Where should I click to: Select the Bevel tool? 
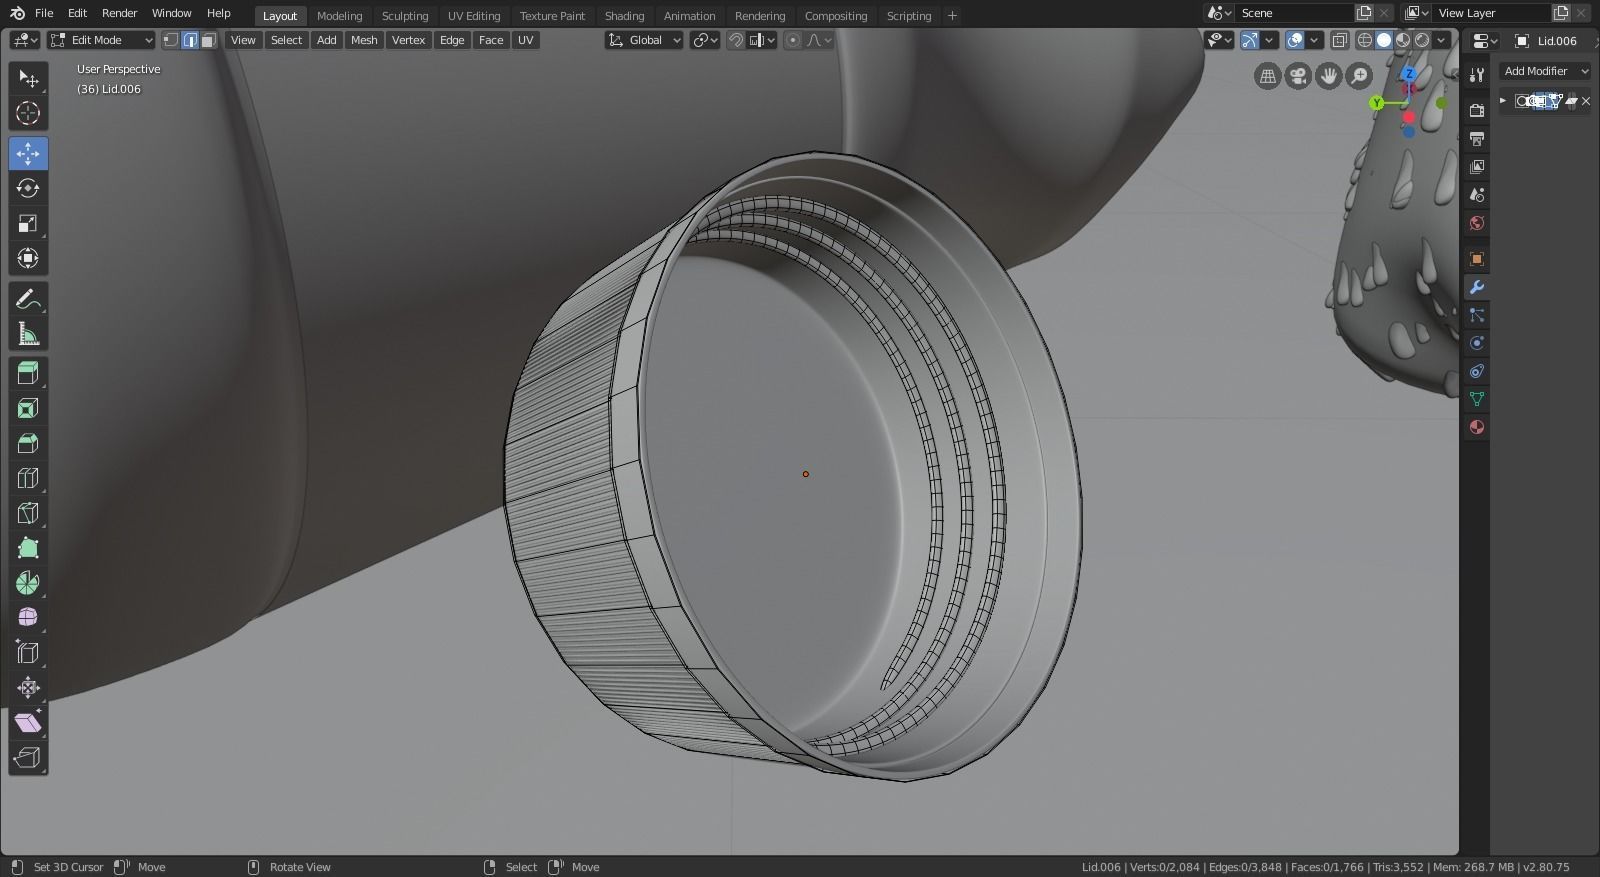tap(28, 443)
